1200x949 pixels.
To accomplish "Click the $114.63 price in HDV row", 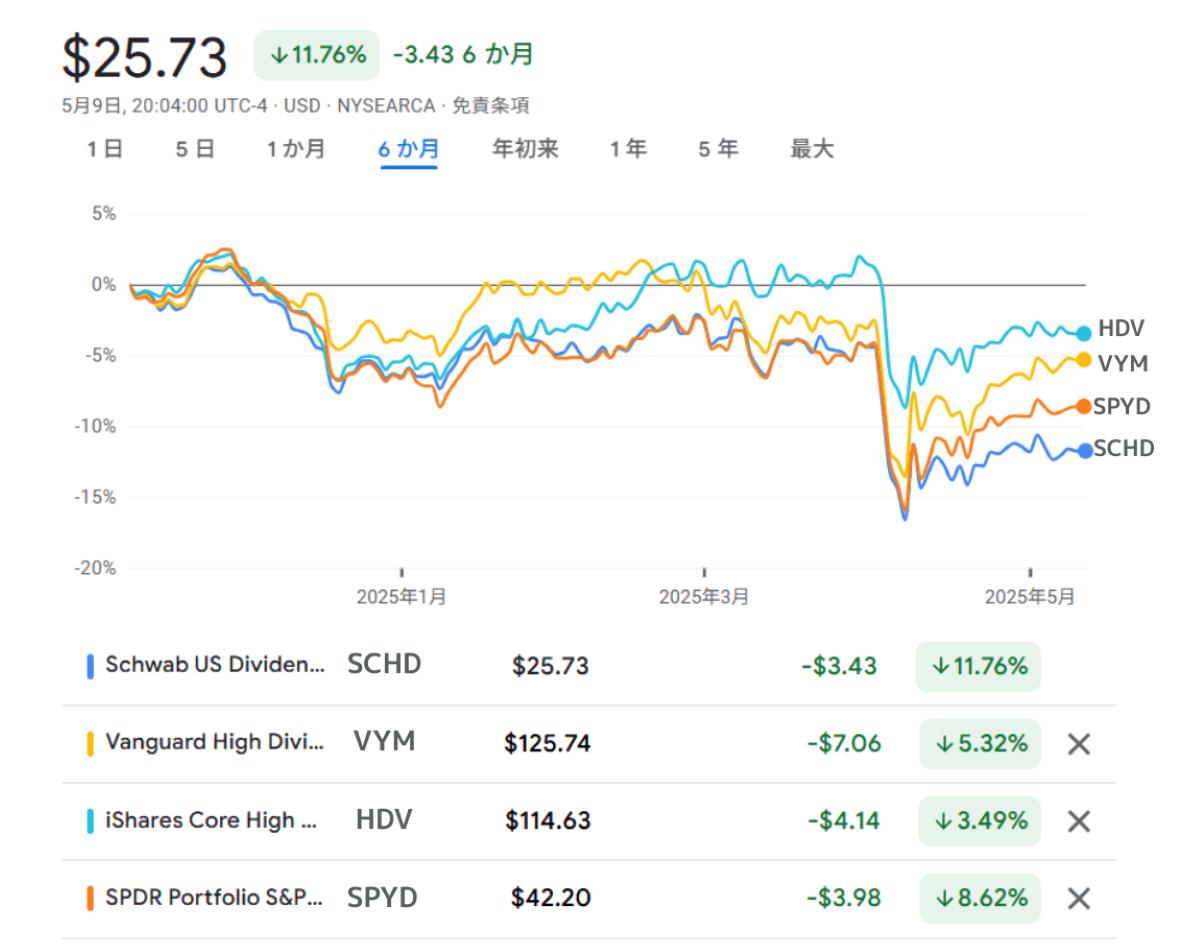I will coord(547,821).
